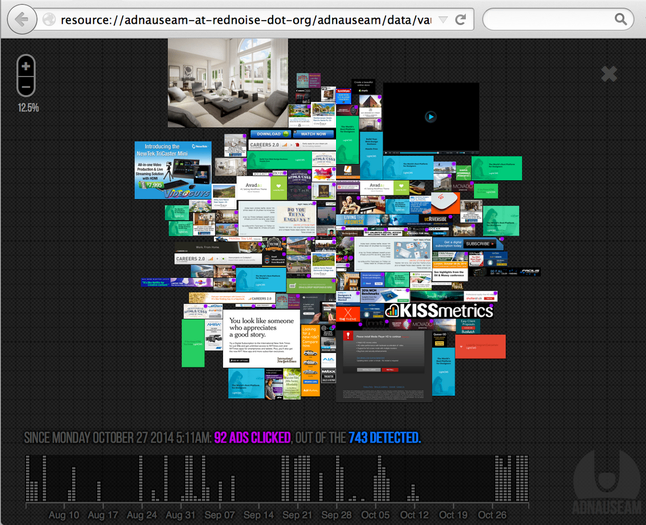This screenshot has width=646, height=525.
Task: Click the '743 DETECTED' text
Action: 384,438
